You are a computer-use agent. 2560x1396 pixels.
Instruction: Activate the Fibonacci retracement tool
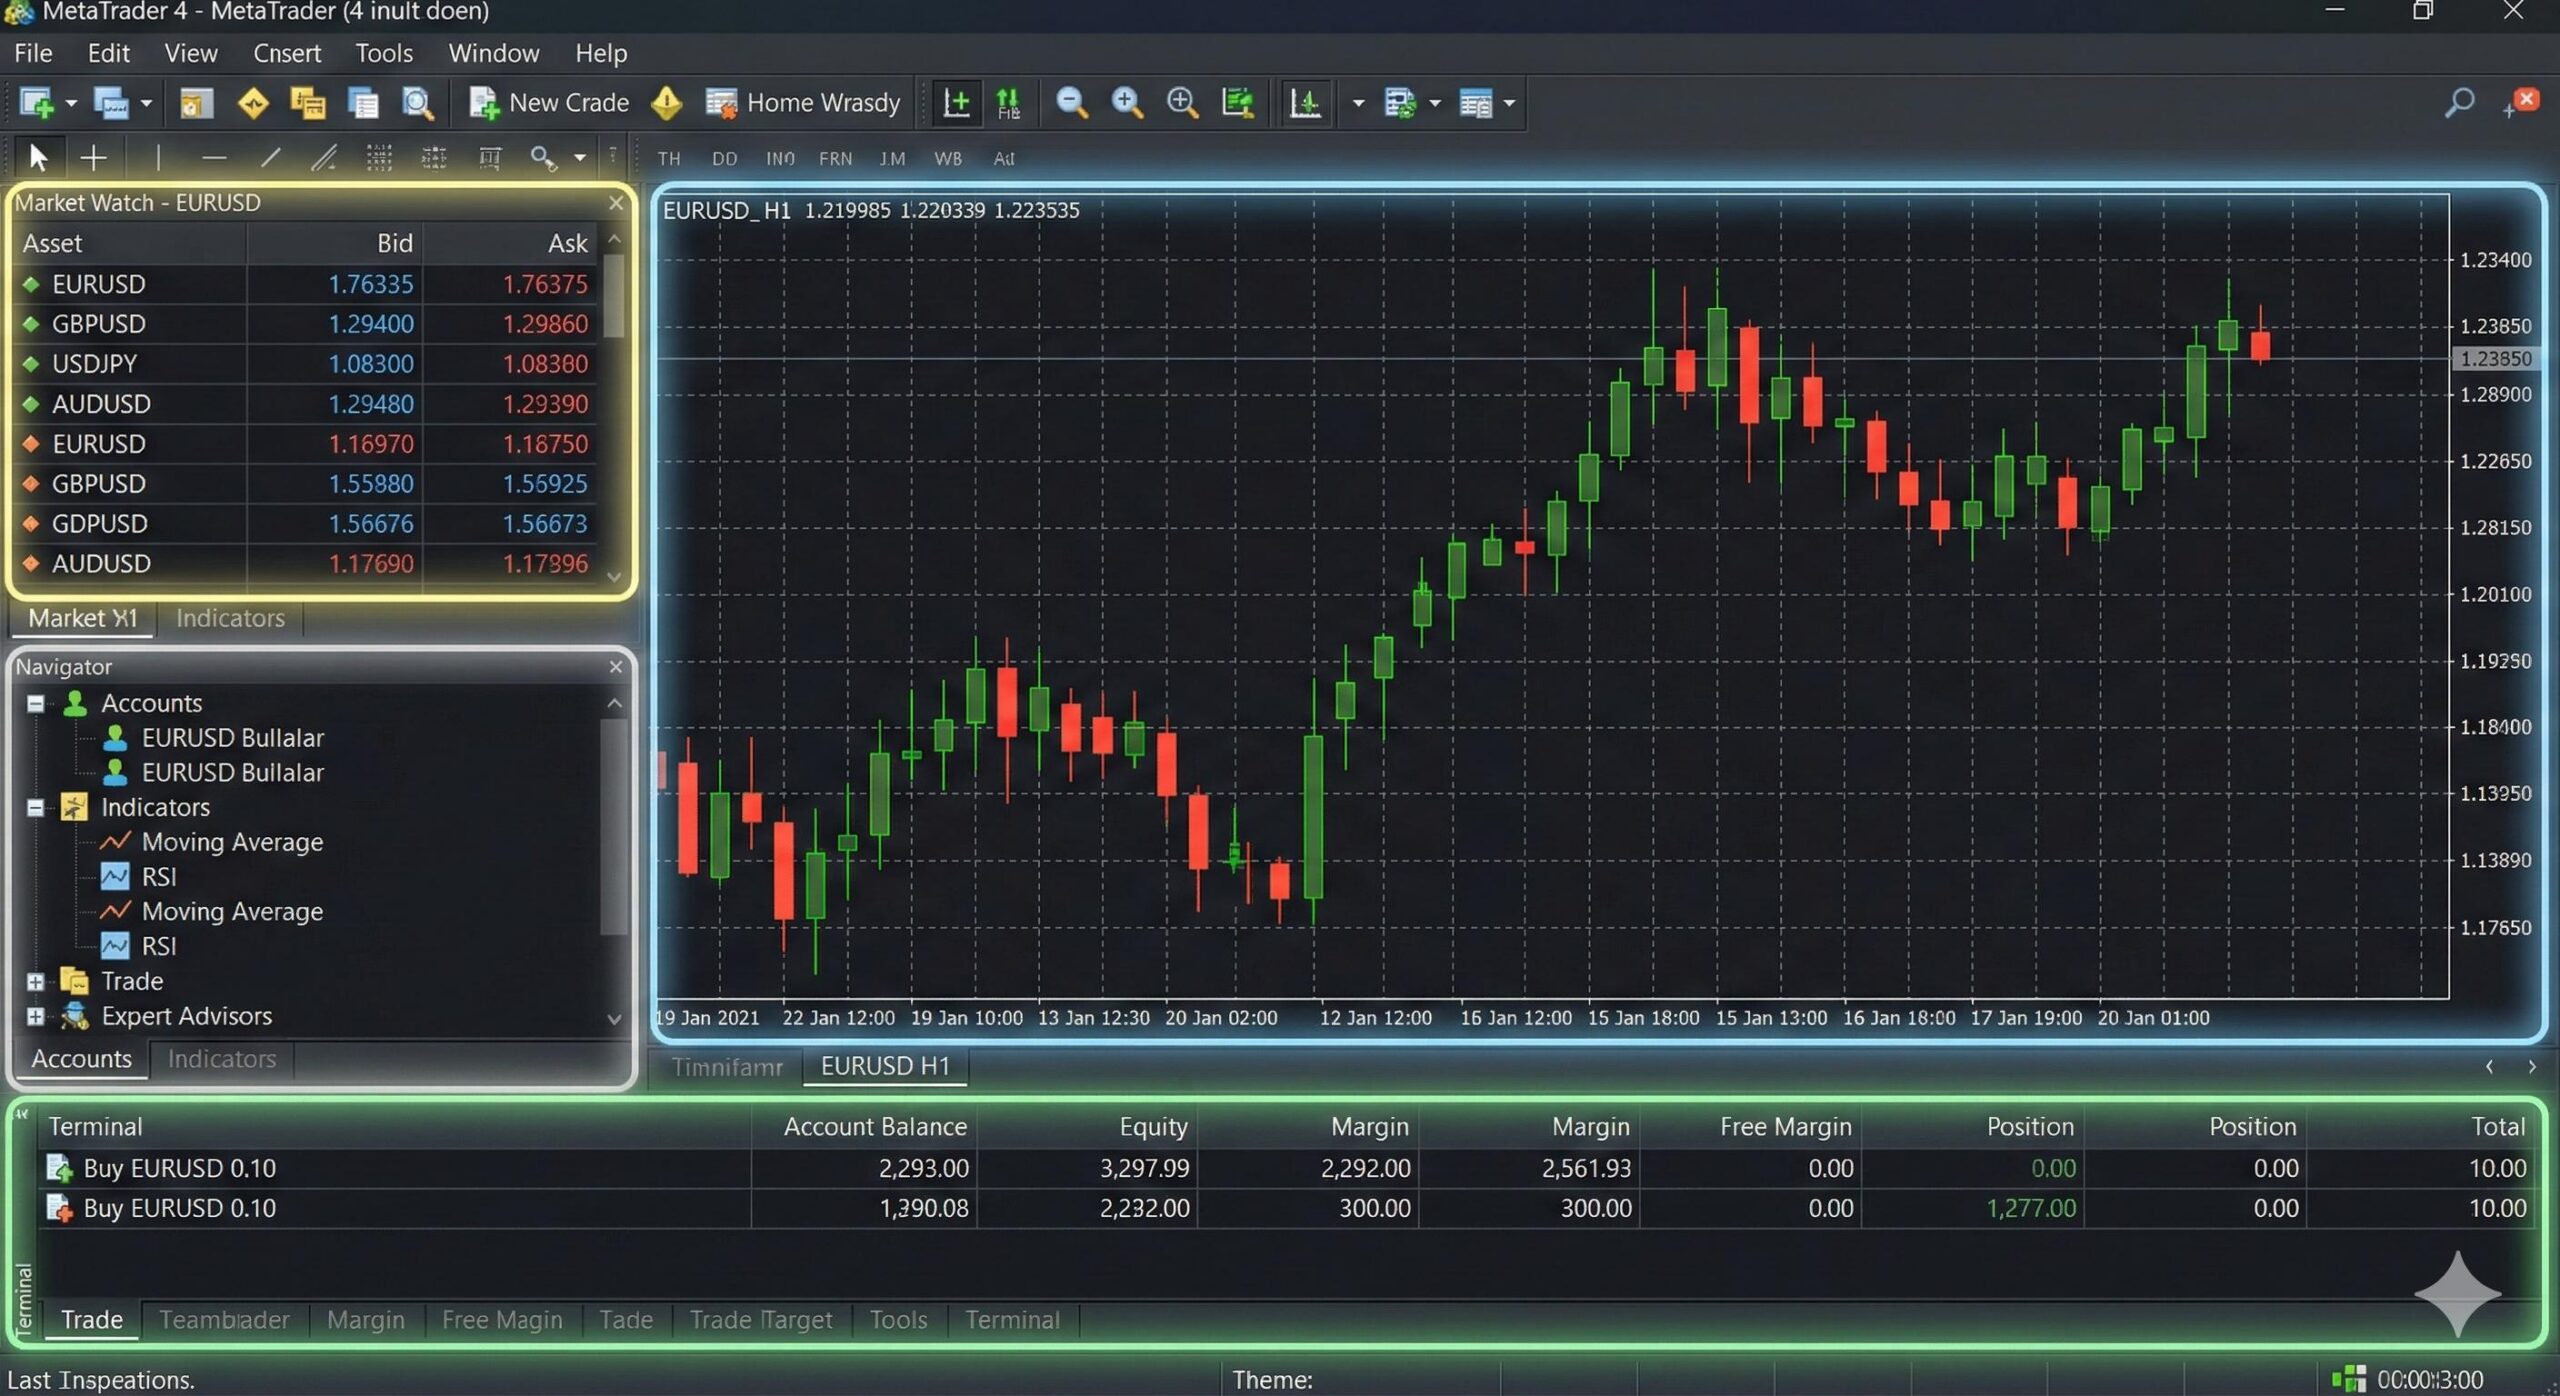pyautogui.click(x=380, y=157)
